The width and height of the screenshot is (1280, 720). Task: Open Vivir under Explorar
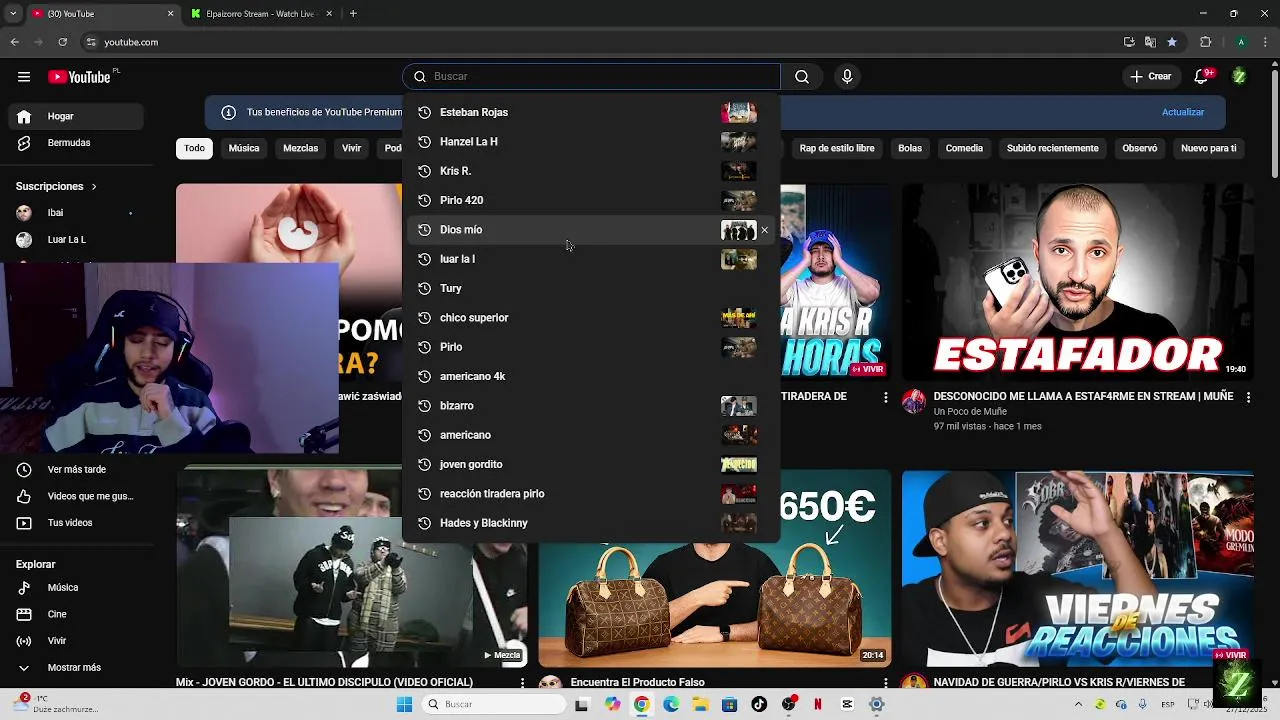click(76, 641)
